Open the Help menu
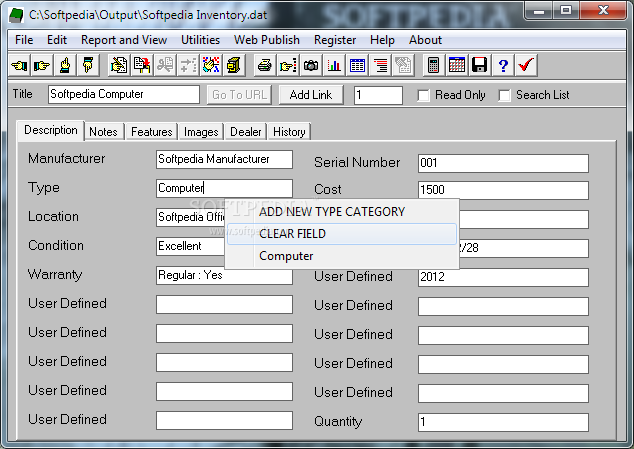Viewport: 634px width, 449px height. coord(382,40)
